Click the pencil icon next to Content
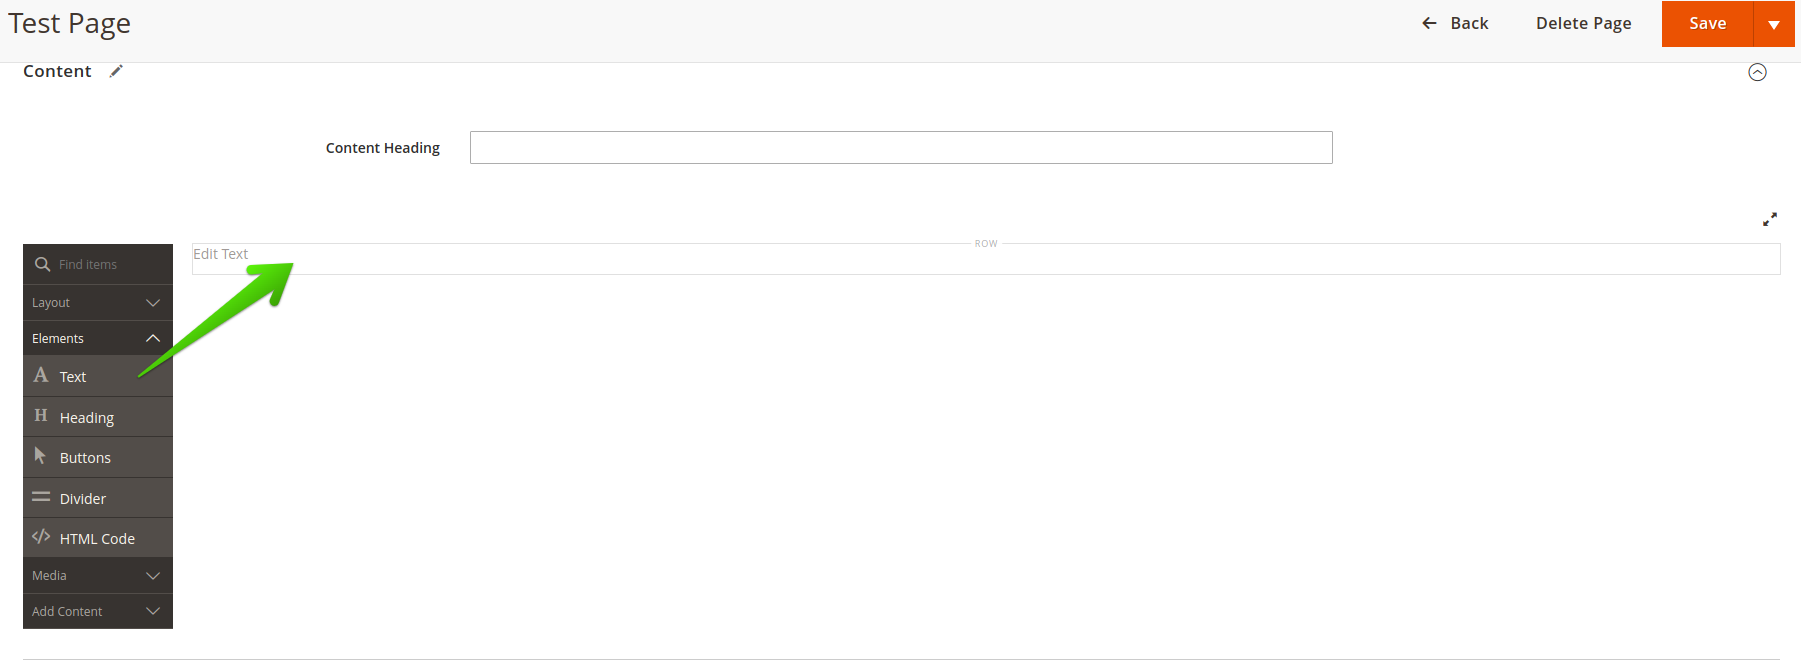Viewport: 1801px width, 672px height. coord(116,71)
